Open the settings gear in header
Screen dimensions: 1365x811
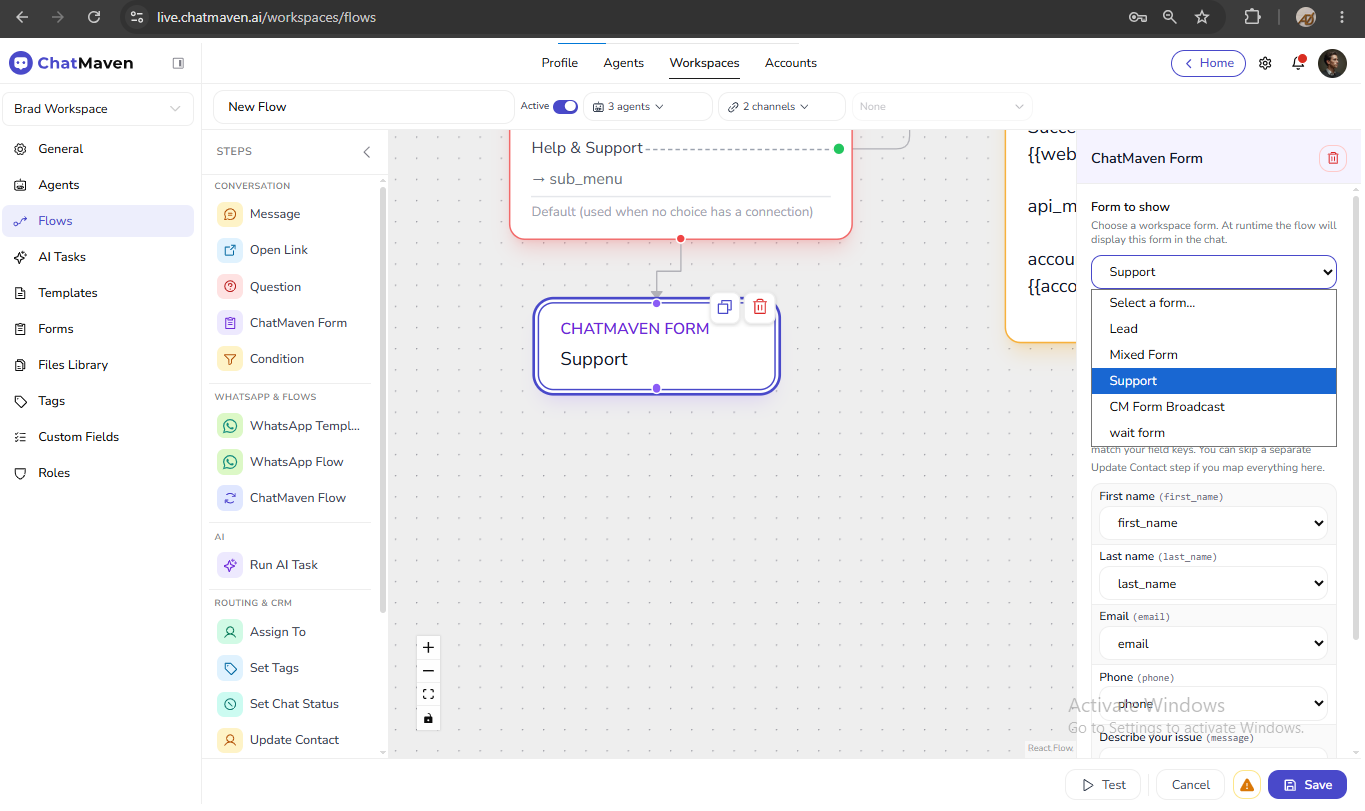point(1265,63)
